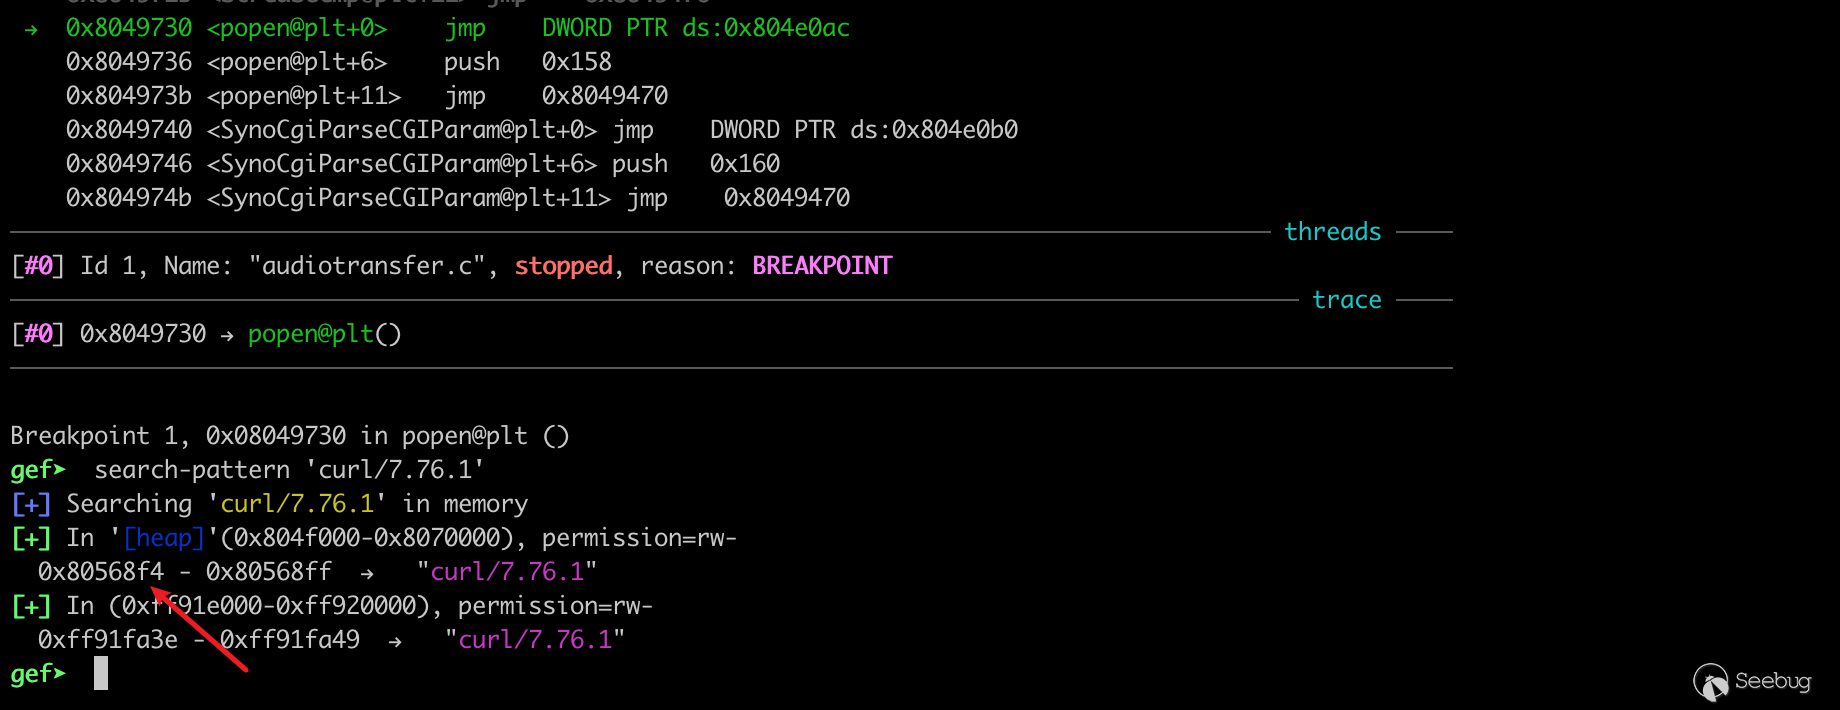Click the SynoCgiParseCGIParam@plt+0 symbol
Image resolution: width=1840 pixels, height=710 pixels.
(x=402, y=130)
